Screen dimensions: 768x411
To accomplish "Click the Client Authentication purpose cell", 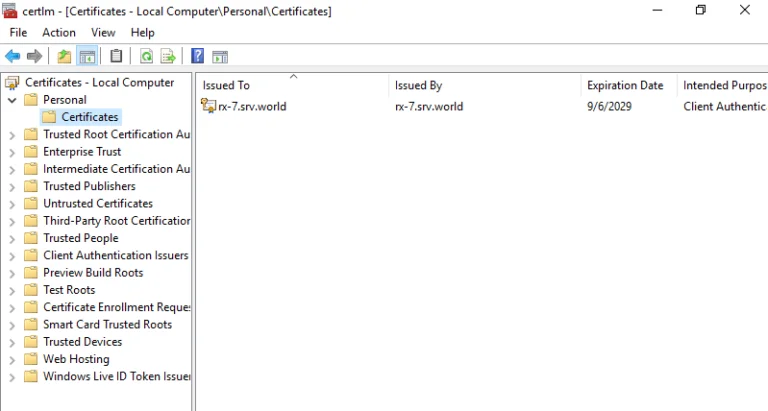I will click(x=724, y=106).
